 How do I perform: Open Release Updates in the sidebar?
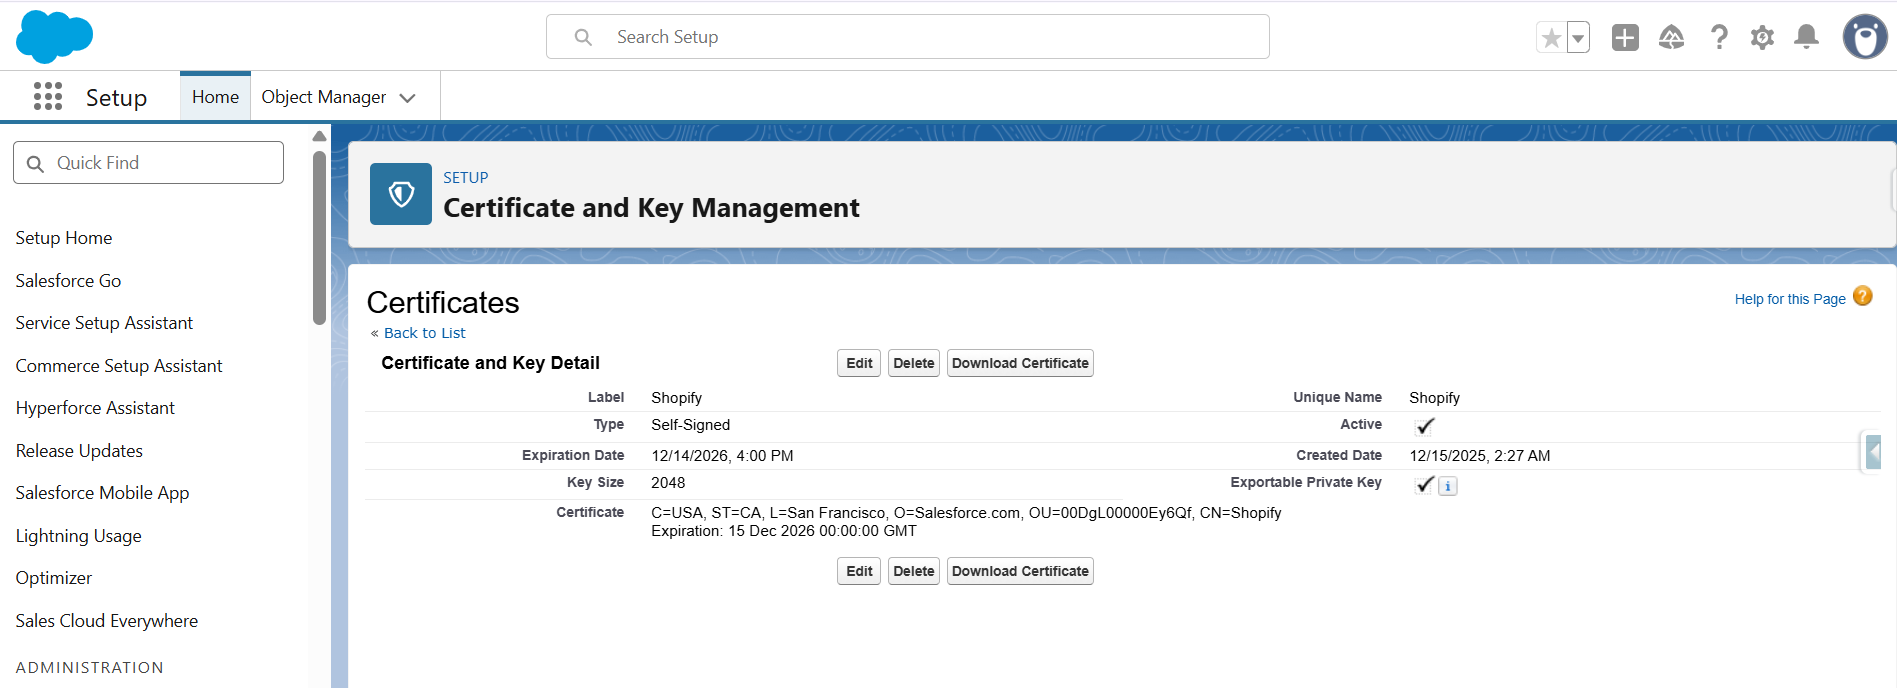pos(79,451)
